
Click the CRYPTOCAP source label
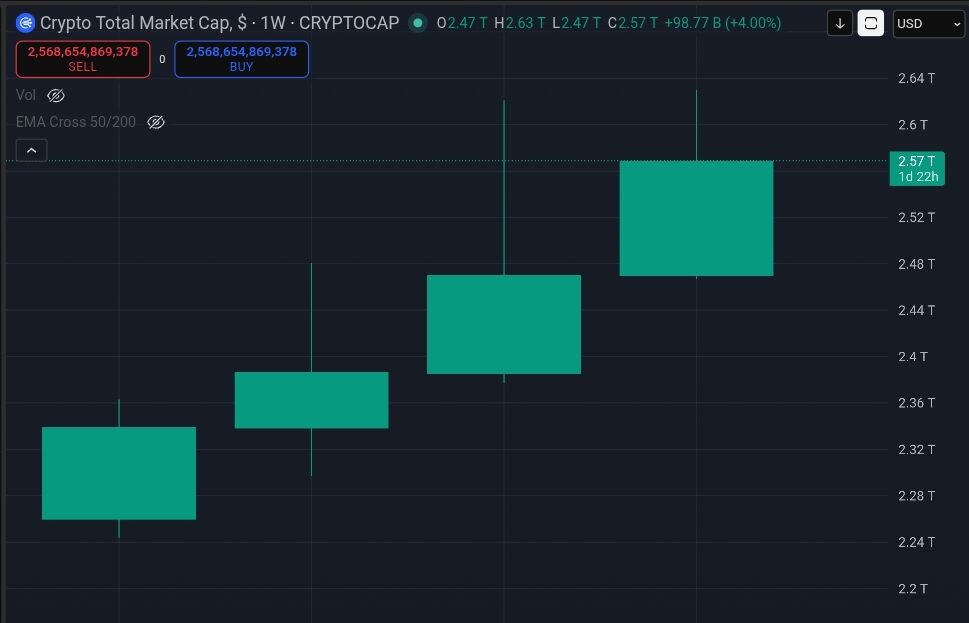(349, 23)
